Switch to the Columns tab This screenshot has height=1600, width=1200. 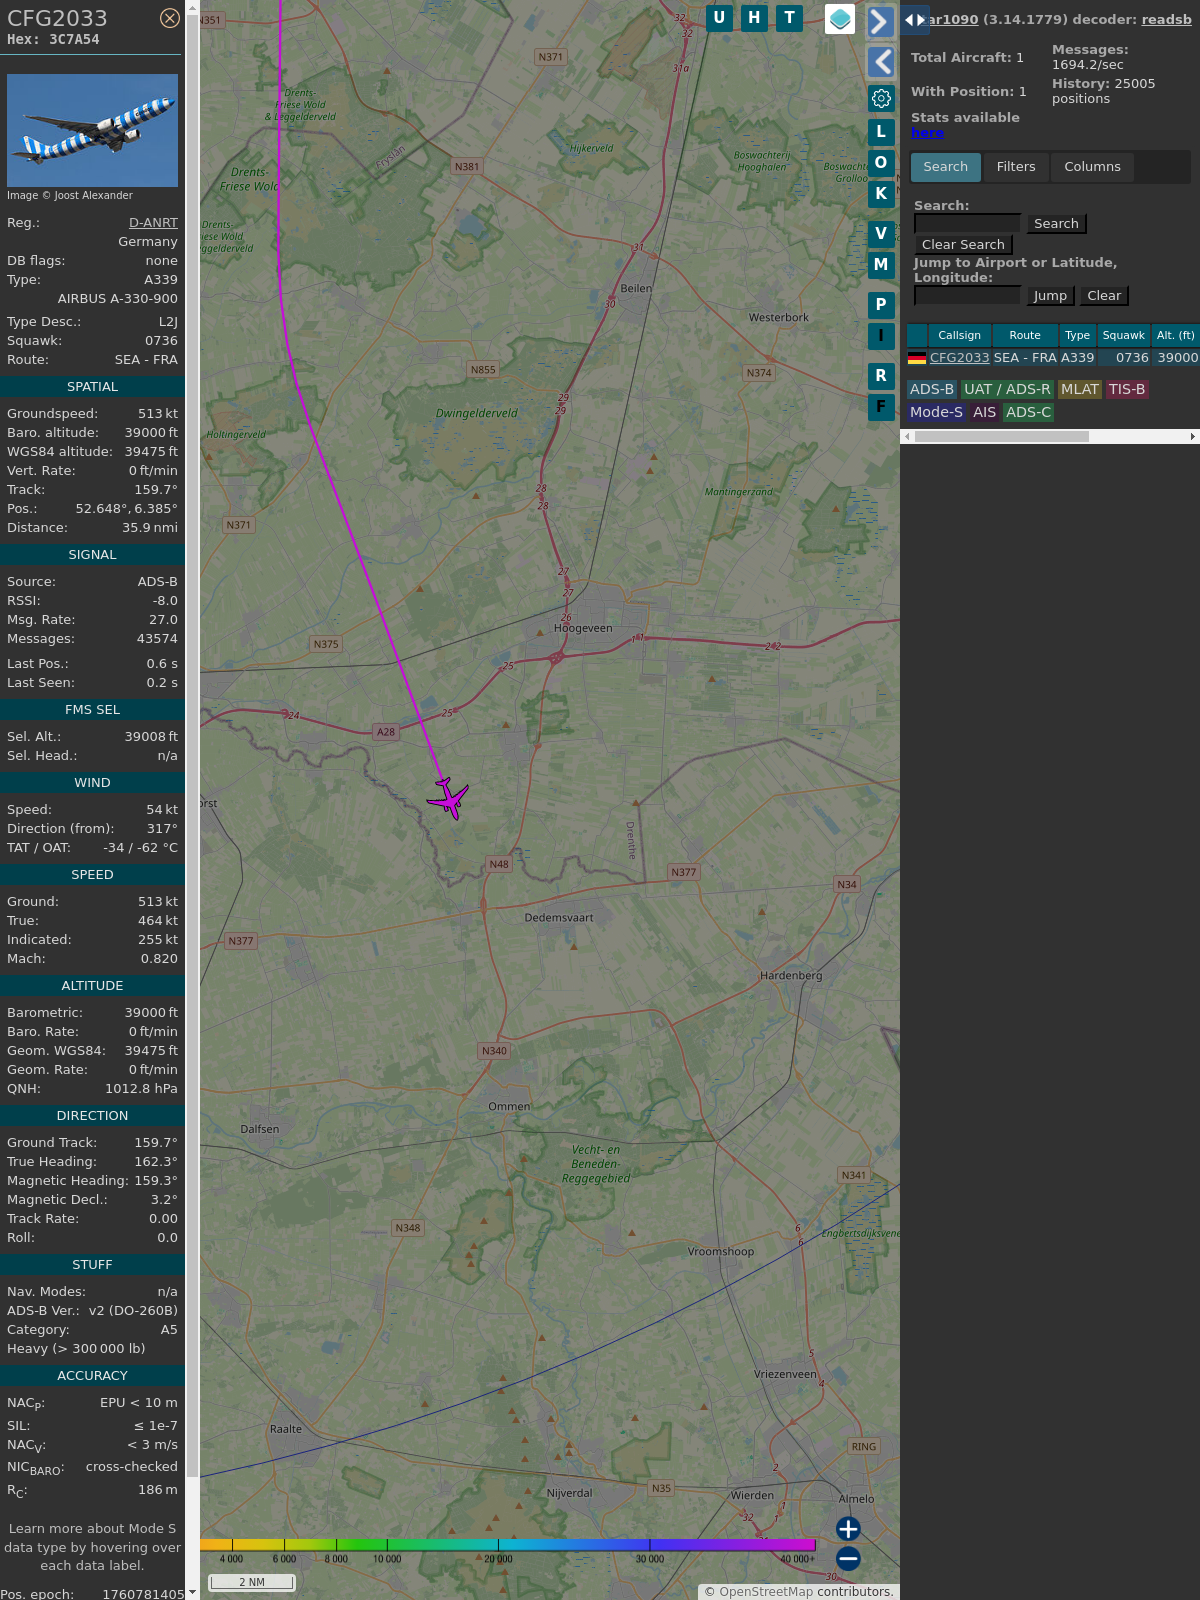point(1091,167)
